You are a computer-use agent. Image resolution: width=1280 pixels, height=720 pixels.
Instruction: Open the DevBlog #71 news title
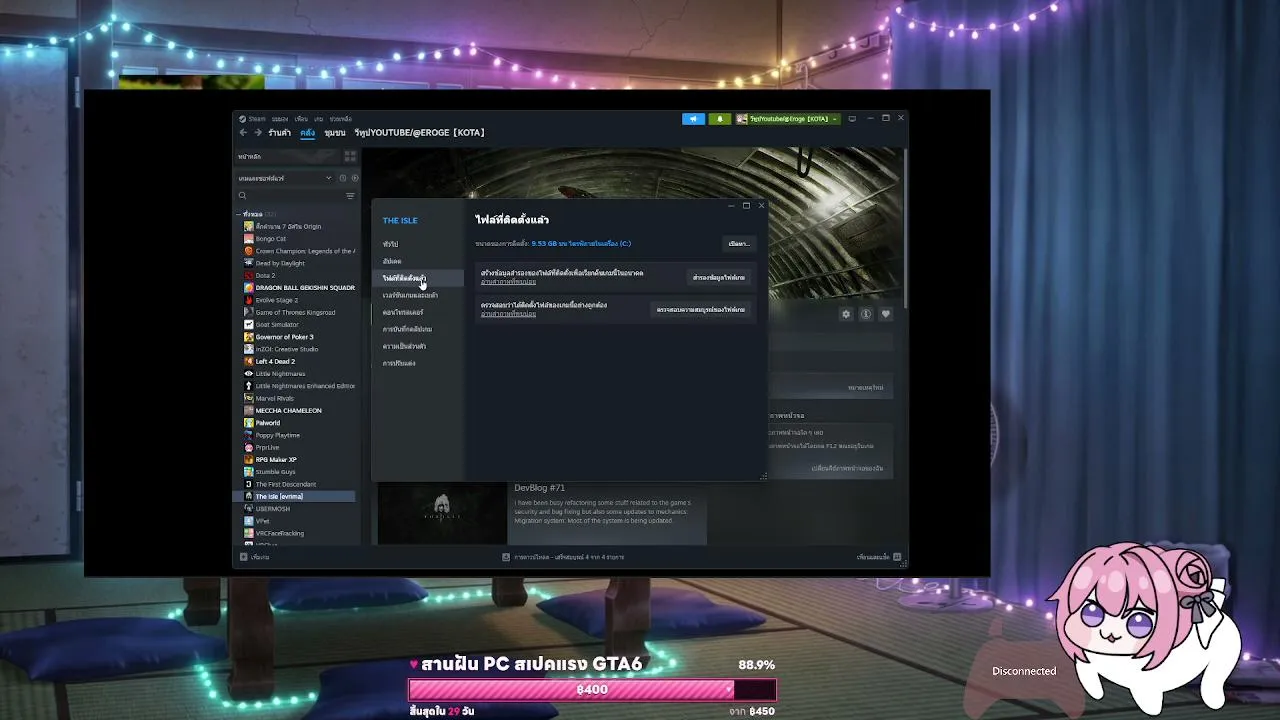click(x=540, y=487)
